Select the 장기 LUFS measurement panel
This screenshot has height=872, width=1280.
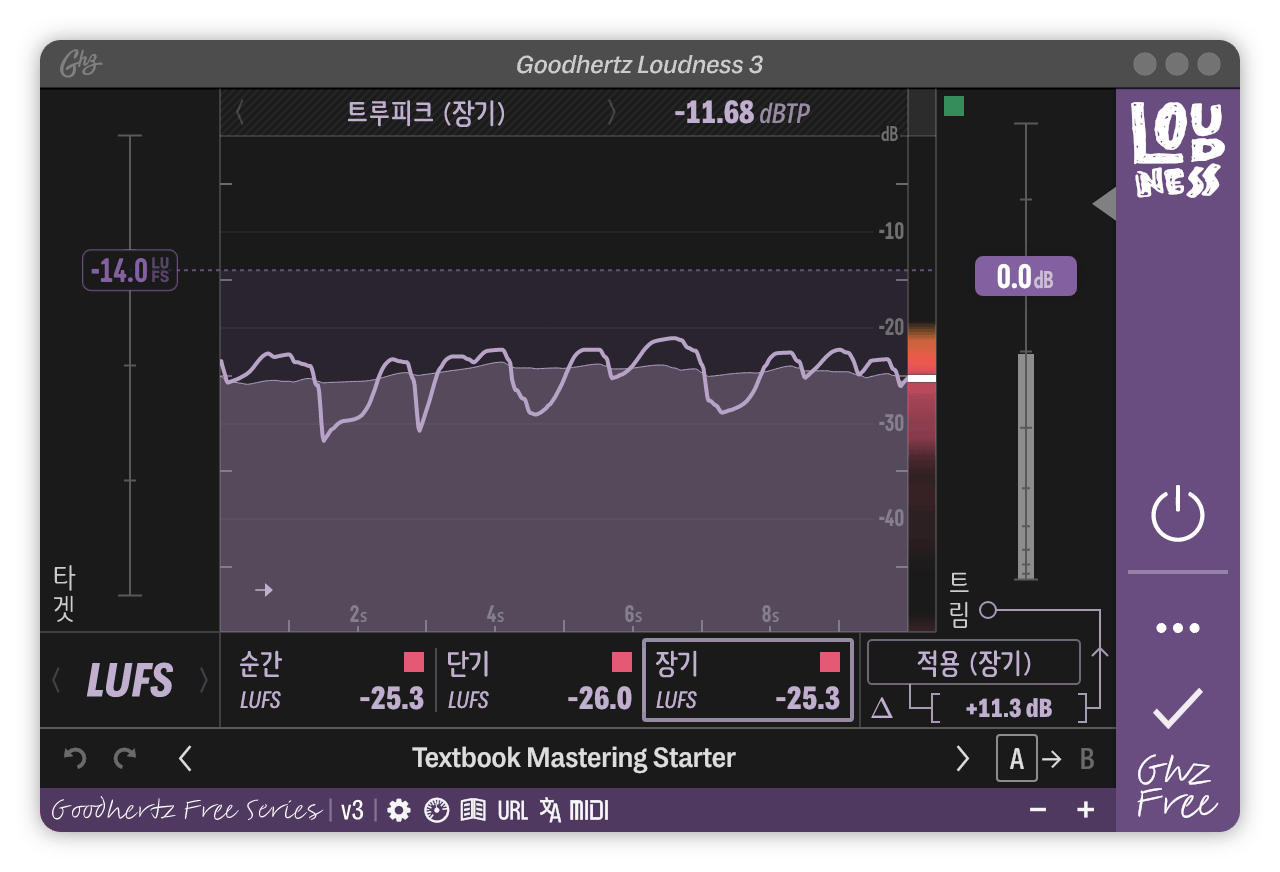click(748, 680)
